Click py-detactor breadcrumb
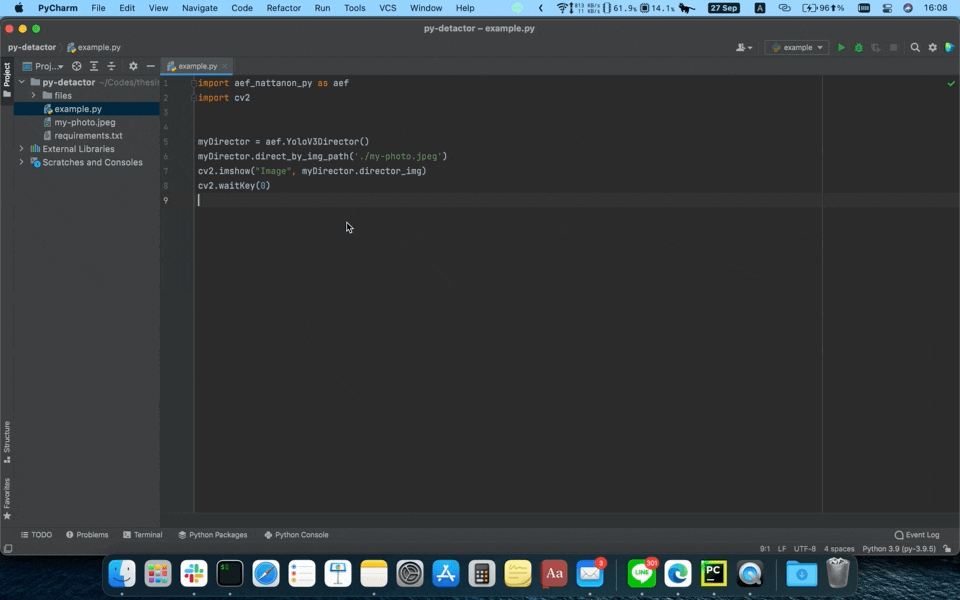 32,47
